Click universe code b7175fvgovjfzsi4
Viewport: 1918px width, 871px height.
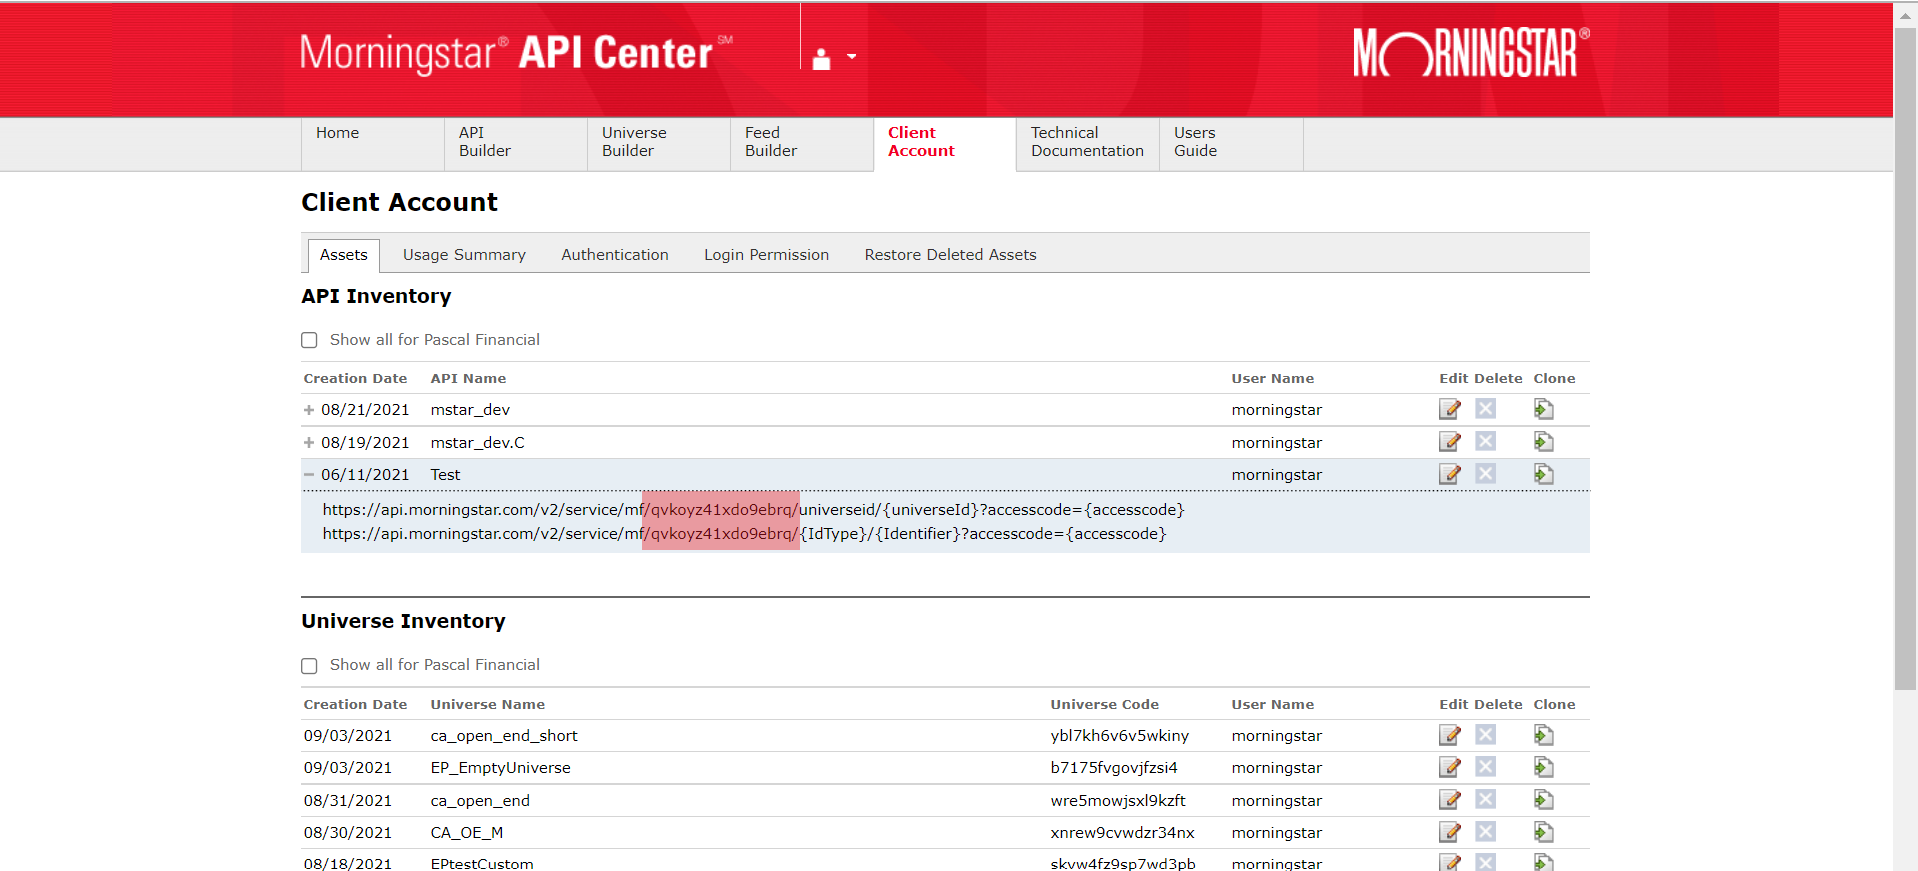pyautogui.click(x=1114, y=768)
